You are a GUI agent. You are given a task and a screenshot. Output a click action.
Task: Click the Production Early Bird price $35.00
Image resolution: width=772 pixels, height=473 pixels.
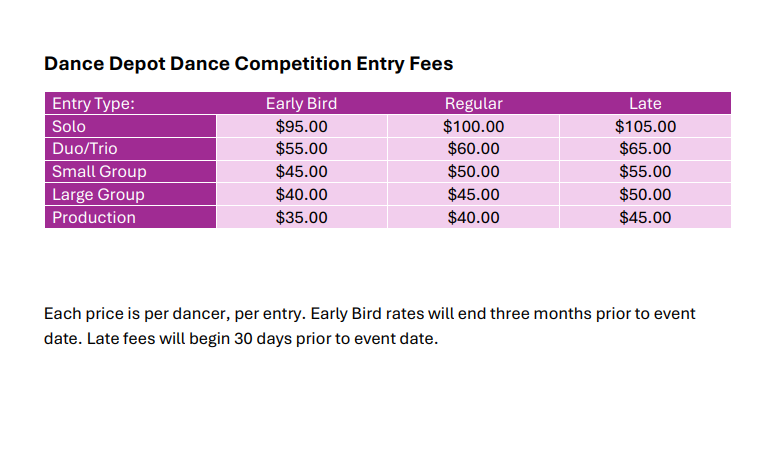click(301, 217)
